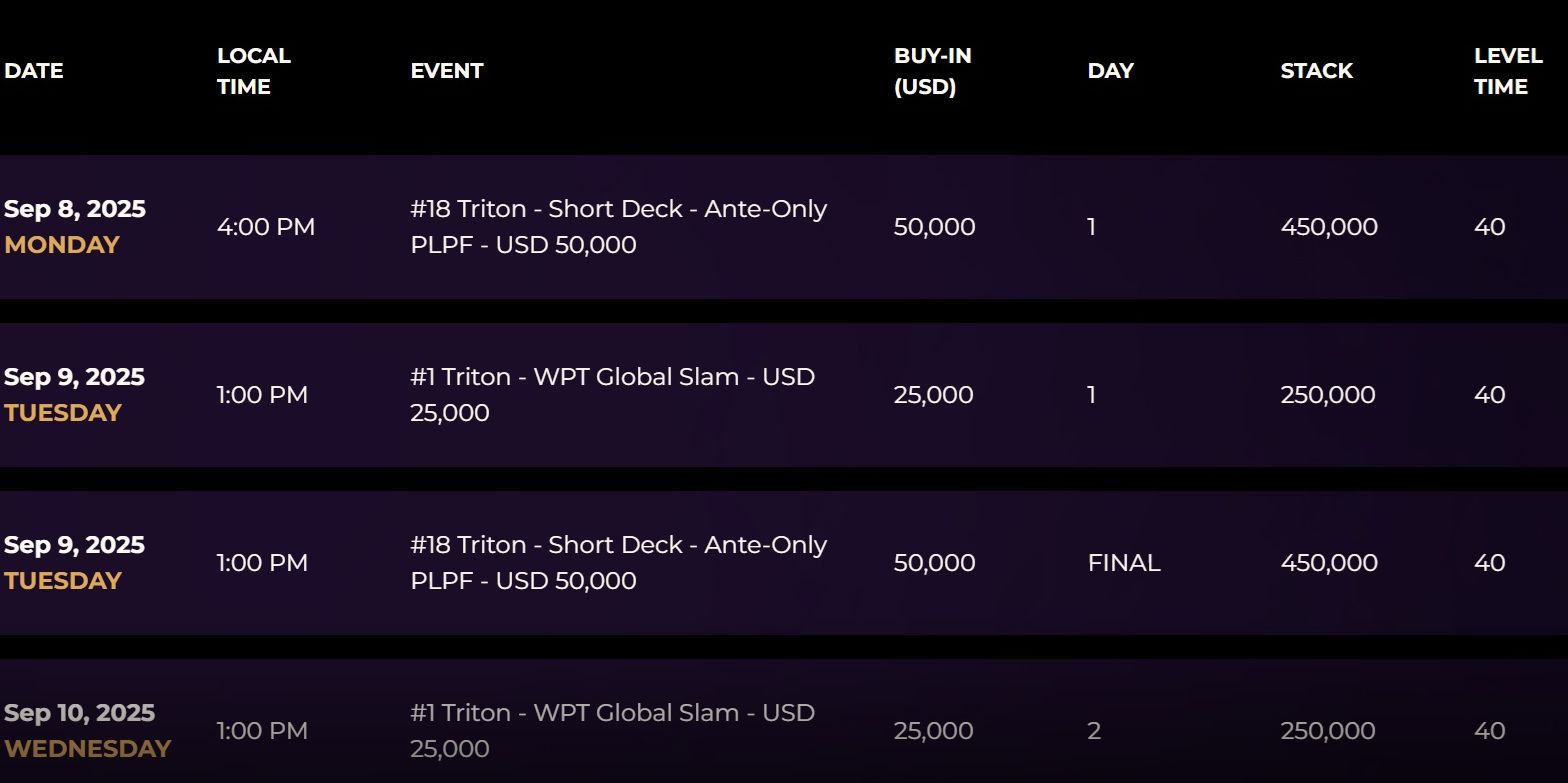Click the 25,000 buy-in on Tuesday's Global Slam
This screenshot has height=783, width=1568.
pyautogui.click(x=933, y=395)
